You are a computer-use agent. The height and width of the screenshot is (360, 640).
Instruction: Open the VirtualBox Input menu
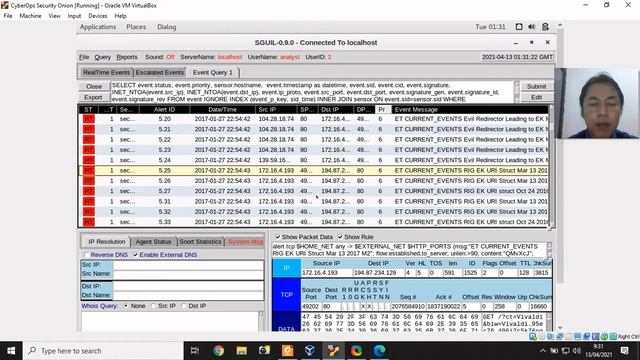(74, 16)
